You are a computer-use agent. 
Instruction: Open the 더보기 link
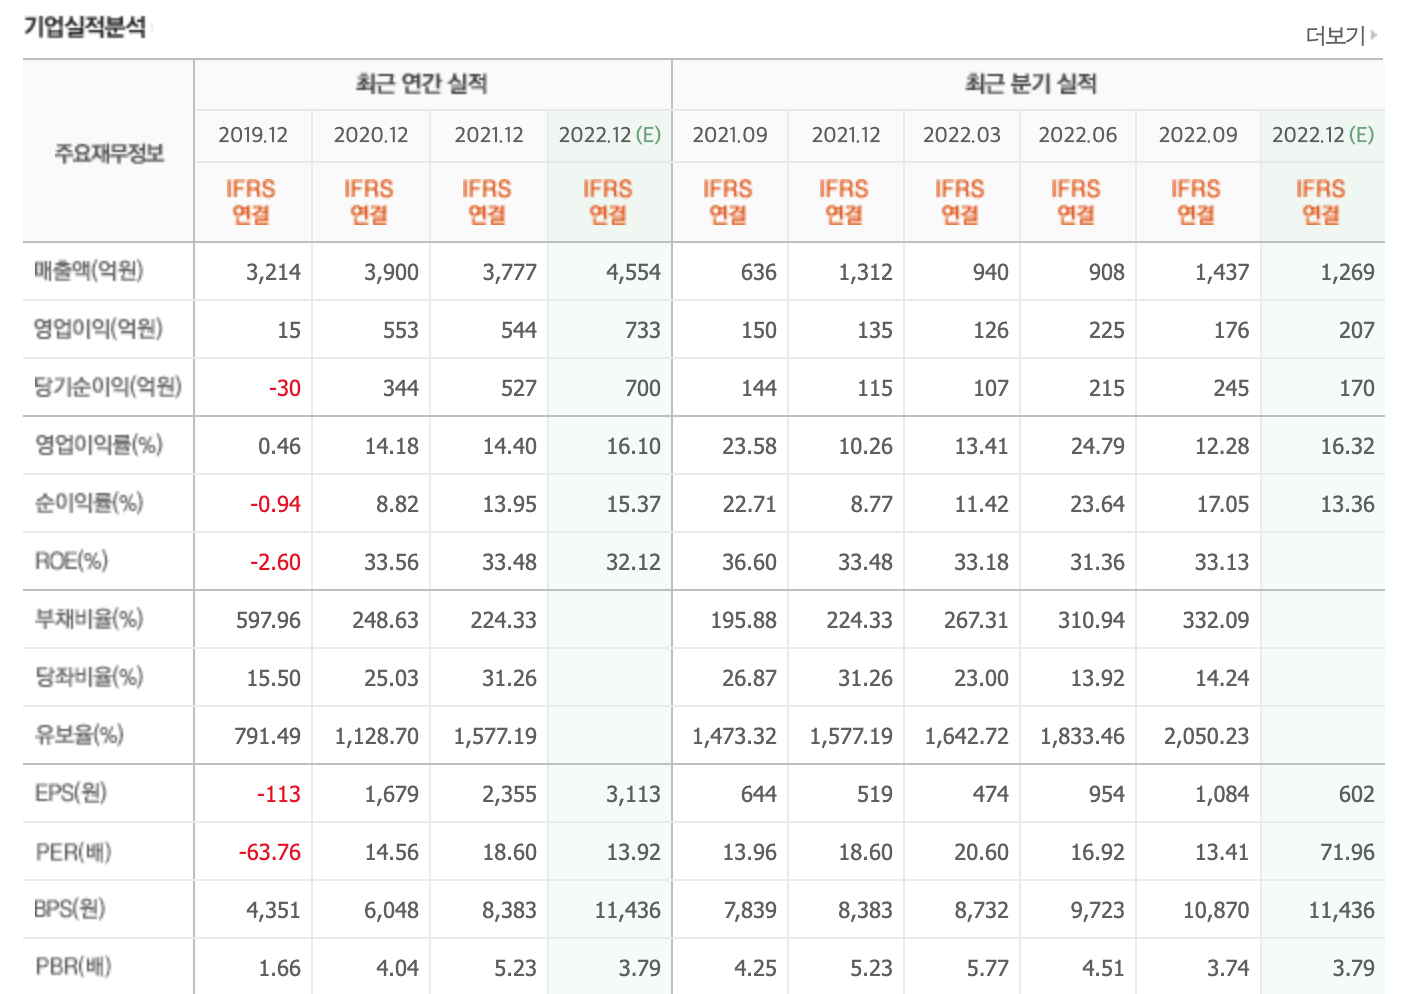(x=1335, y=36)
